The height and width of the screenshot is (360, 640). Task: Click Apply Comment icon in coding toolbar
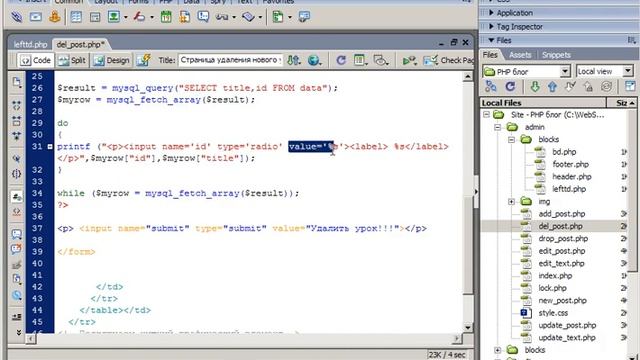(x=17, y=234)
